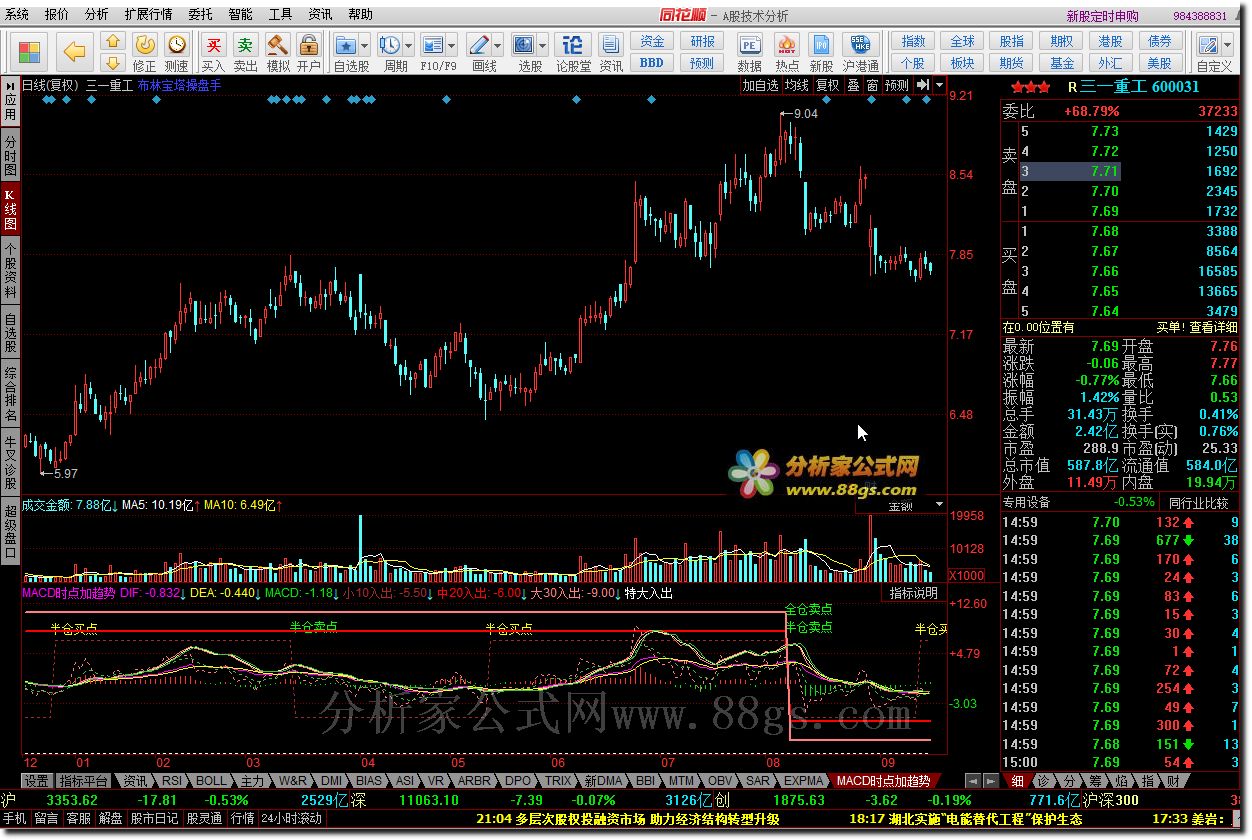
Task: Open the 系统 menu
Action: point(17,15)
